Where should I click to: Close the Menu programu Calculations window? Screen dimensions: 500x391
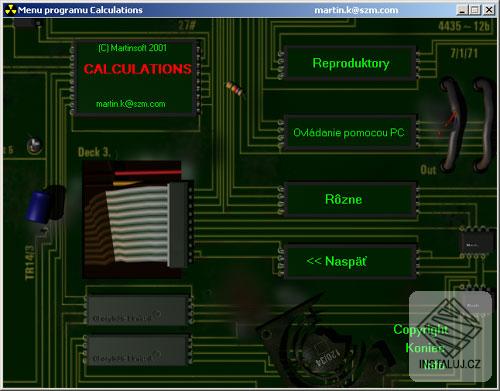[489, 10]
